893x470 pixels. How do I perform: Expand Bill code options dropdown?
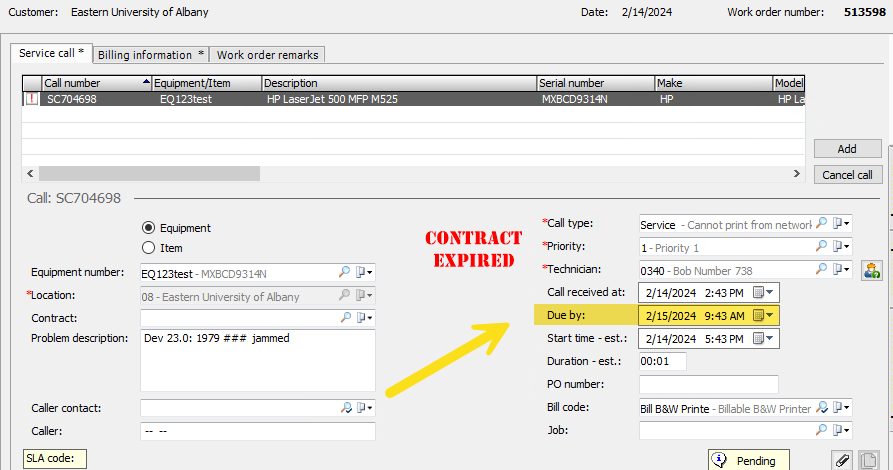841,407
